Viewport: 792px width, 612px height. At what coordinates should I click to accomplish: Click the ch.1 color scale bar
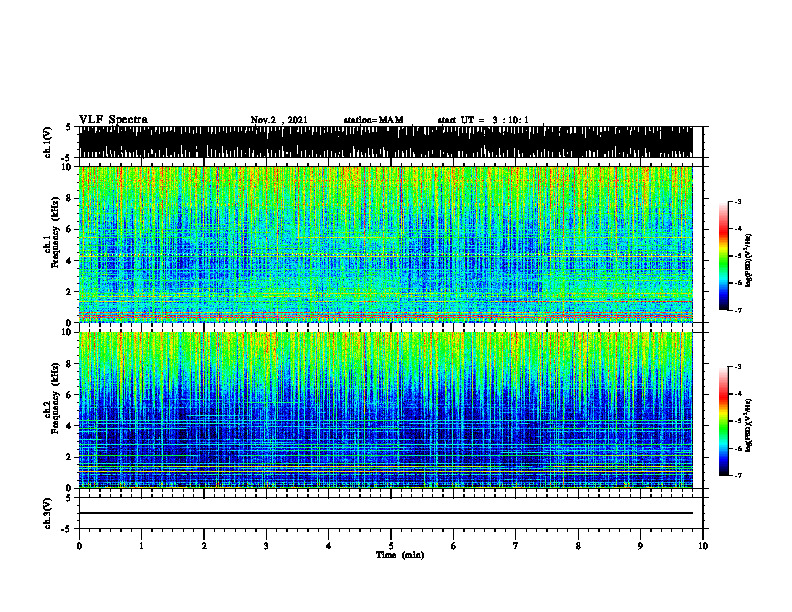pos(723,256)
